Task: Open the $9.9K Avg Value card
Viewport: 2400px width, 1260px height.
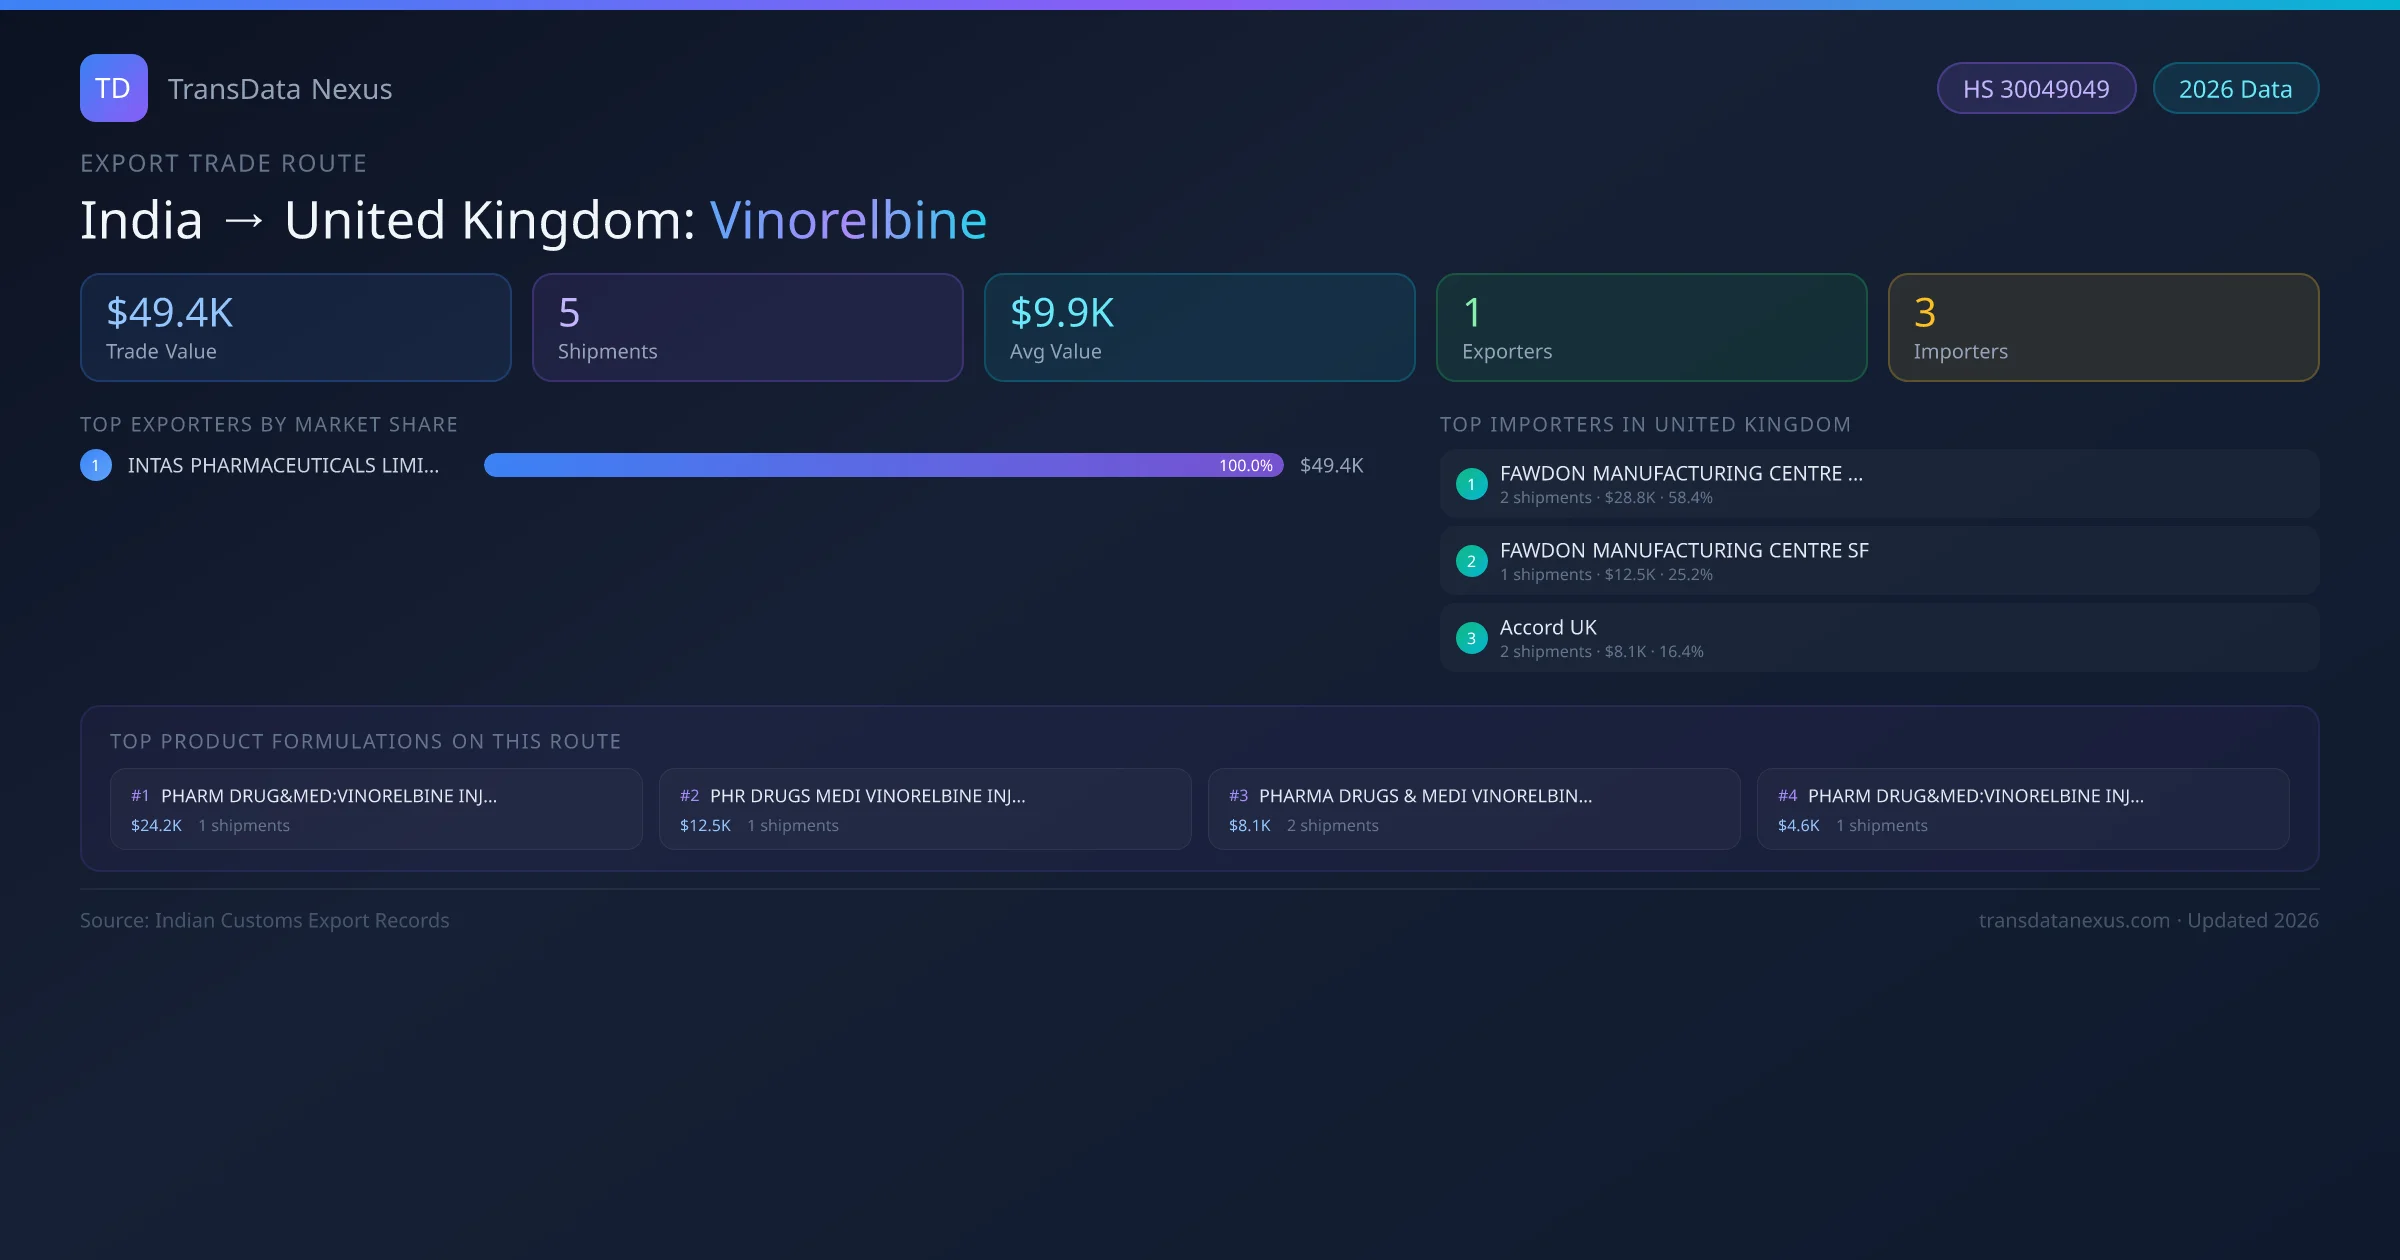Action: pyautogui.click(x=1199, y=328)
